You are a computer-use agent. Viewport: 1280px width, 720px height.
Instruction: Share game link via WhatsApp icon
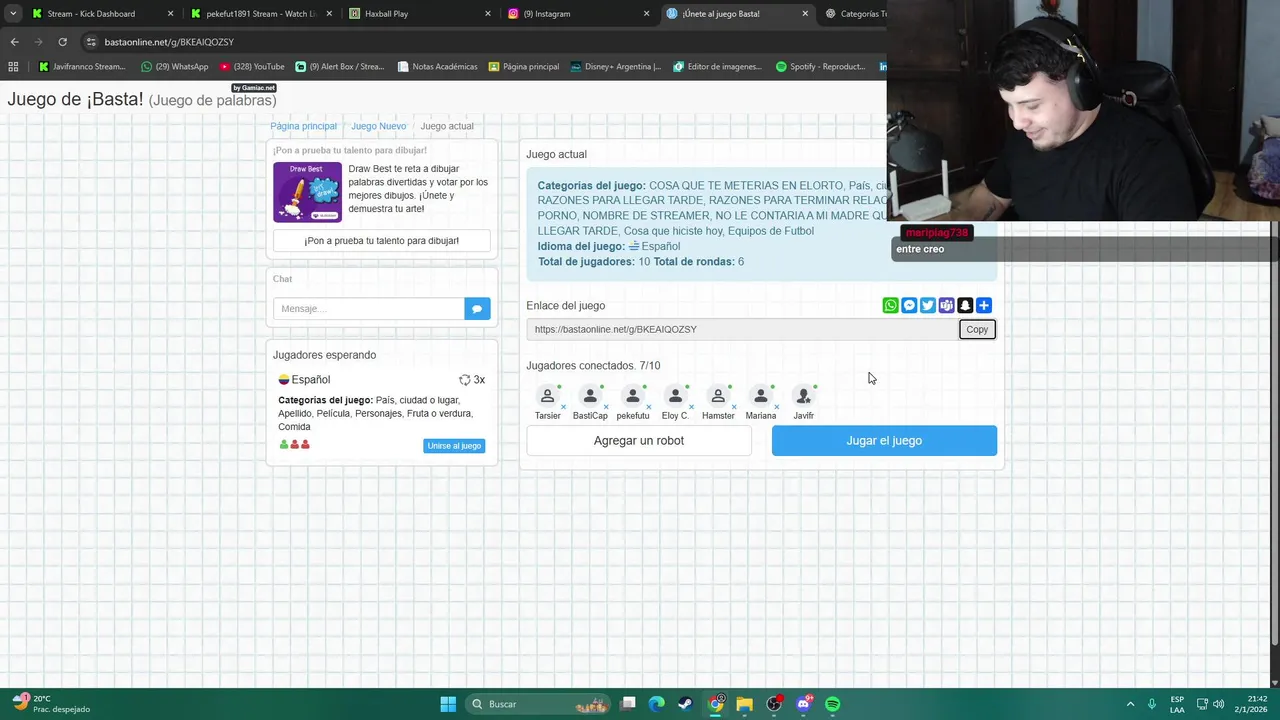[890, 305]
